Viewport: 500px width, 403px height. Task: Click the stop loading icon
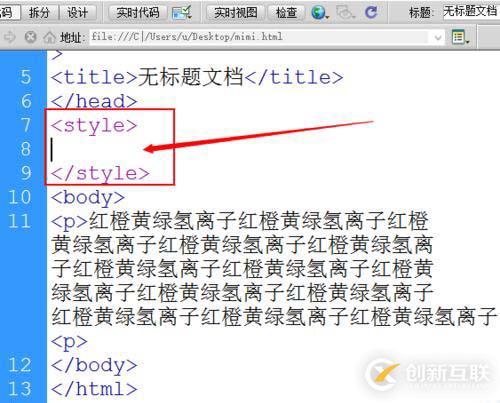30,37
